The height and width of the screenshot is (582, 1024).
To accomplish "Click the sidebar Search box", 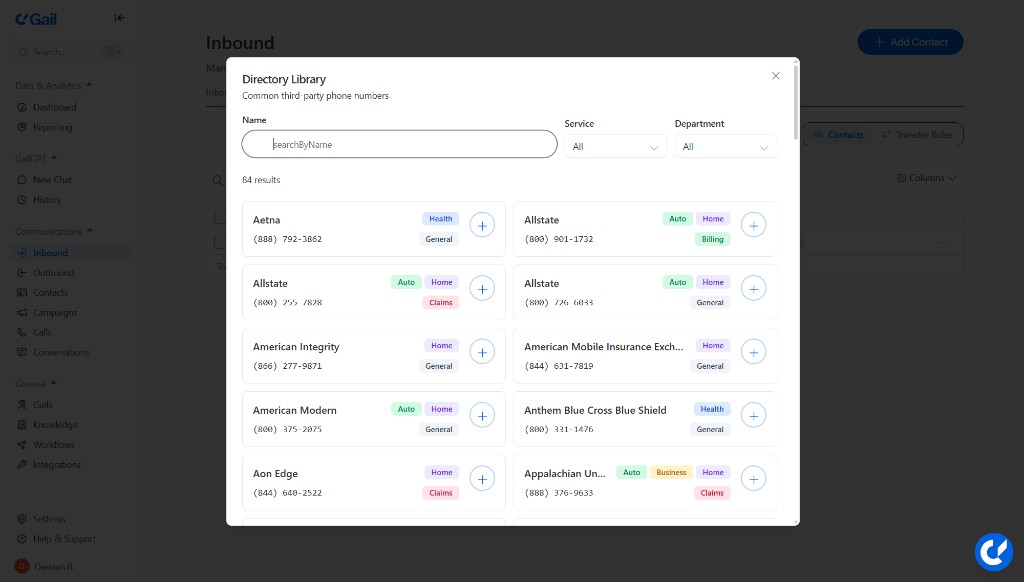I will click(70, 52).
